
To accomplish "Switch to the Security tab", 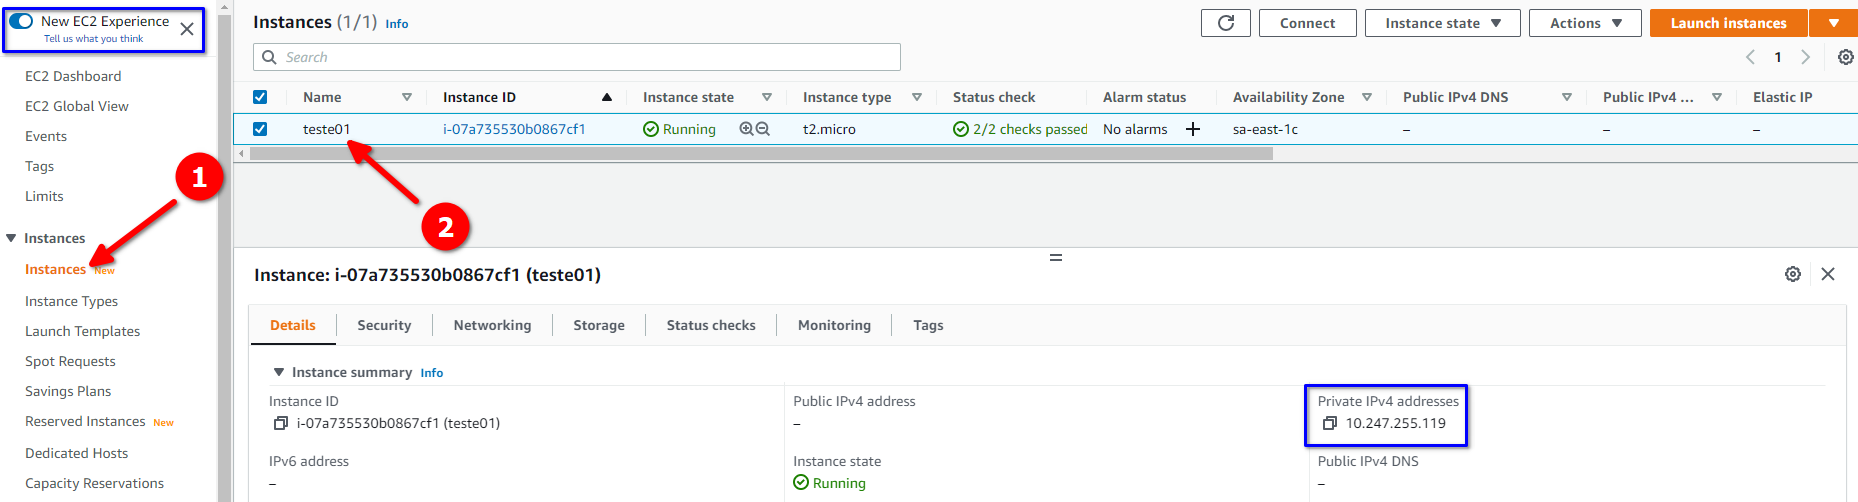I will pos(384,325).
